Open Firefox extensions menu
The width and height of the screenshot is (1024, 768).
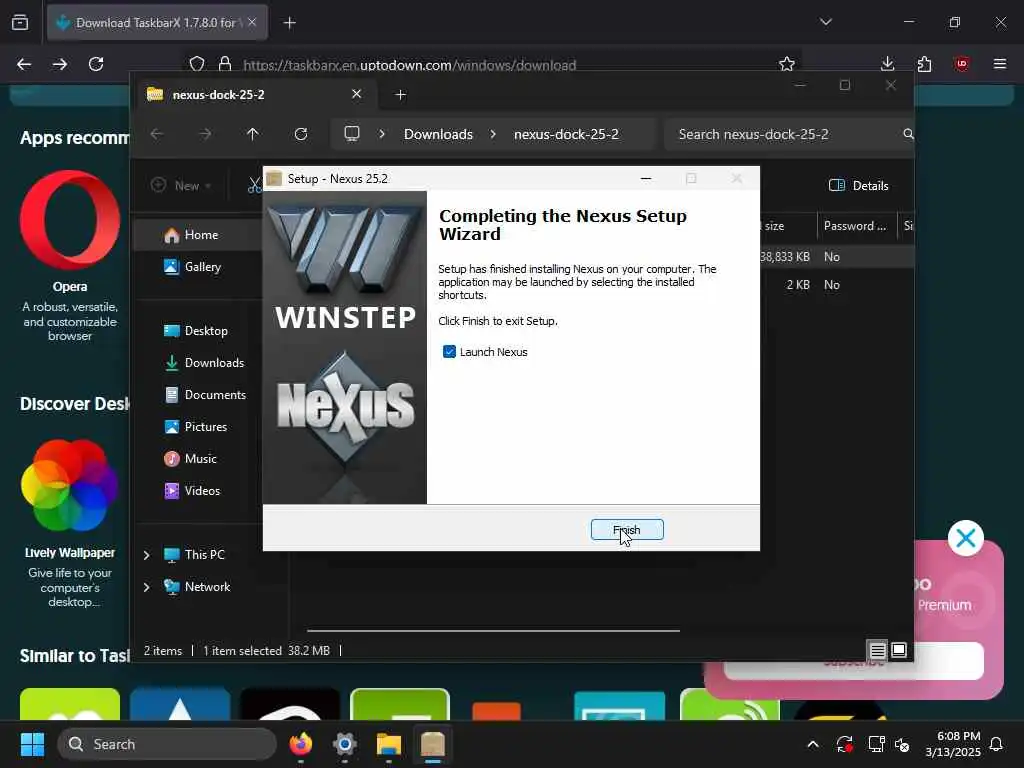pos(924,64)
